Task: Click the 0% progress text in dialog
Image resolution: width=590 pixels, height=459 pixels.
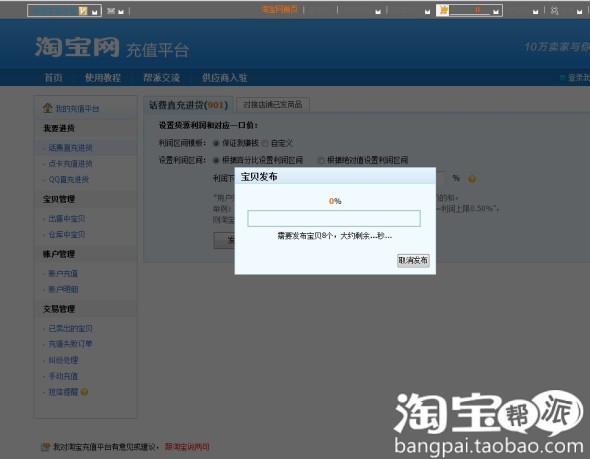Action: click(x=335, y=201)
